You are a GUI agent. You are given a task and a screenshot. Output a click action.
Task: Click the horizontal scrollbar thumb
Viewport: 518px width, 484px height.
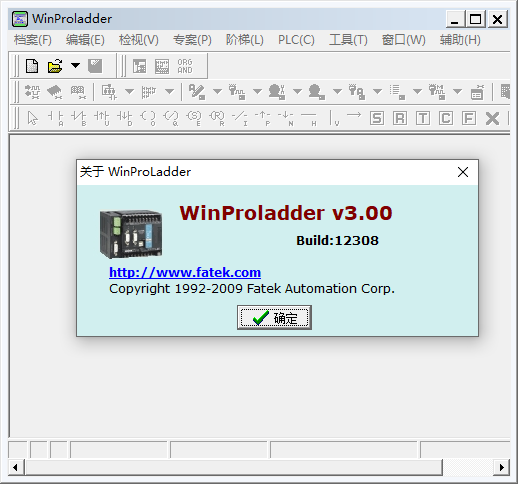233,467
